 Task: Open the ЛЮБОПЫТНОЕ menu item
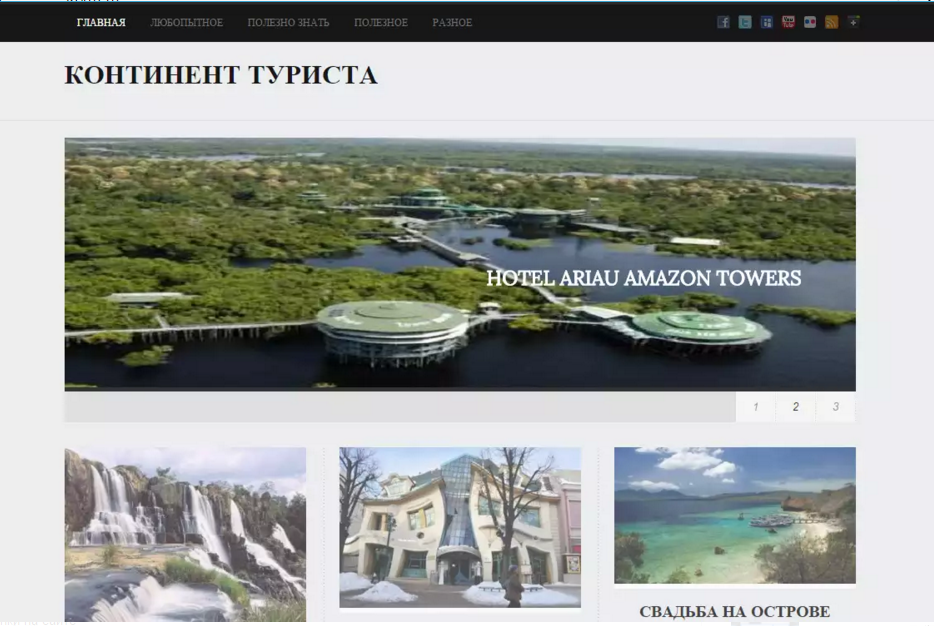coord(186,23)
